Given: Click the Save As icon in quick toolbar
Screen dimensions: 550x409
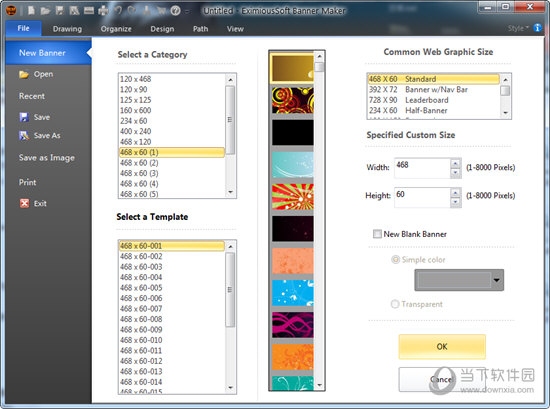Looking at the screenshot, I should (x=74, y=11).
